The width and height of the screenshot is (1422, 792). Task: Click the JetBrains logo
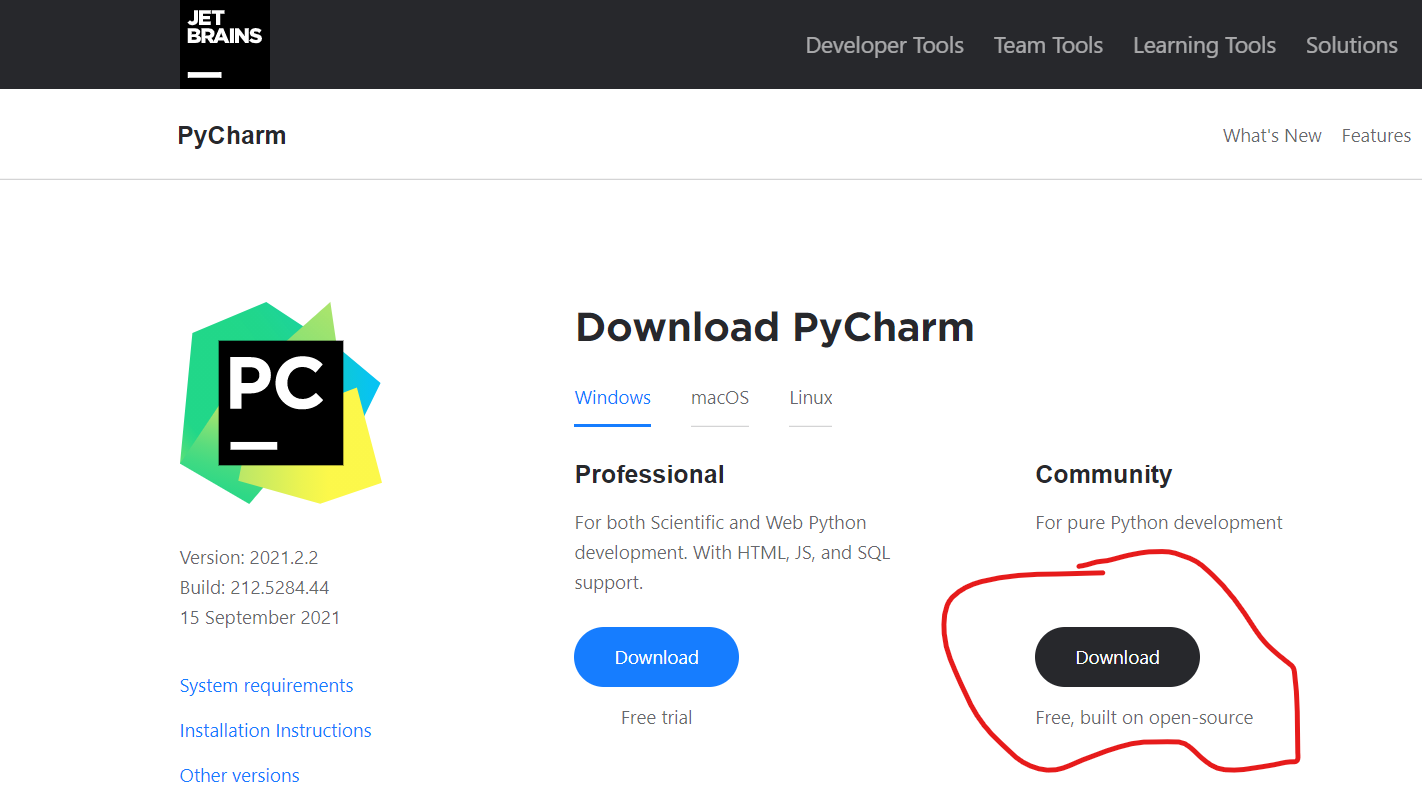pyautogui.click(x=225, y=44)
